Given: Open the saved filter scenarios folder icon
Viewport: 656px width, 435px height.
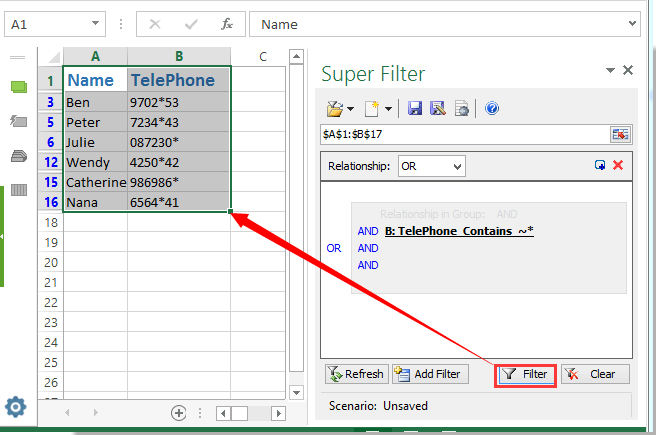Looking at the screenshot, I should coord(334,108).
